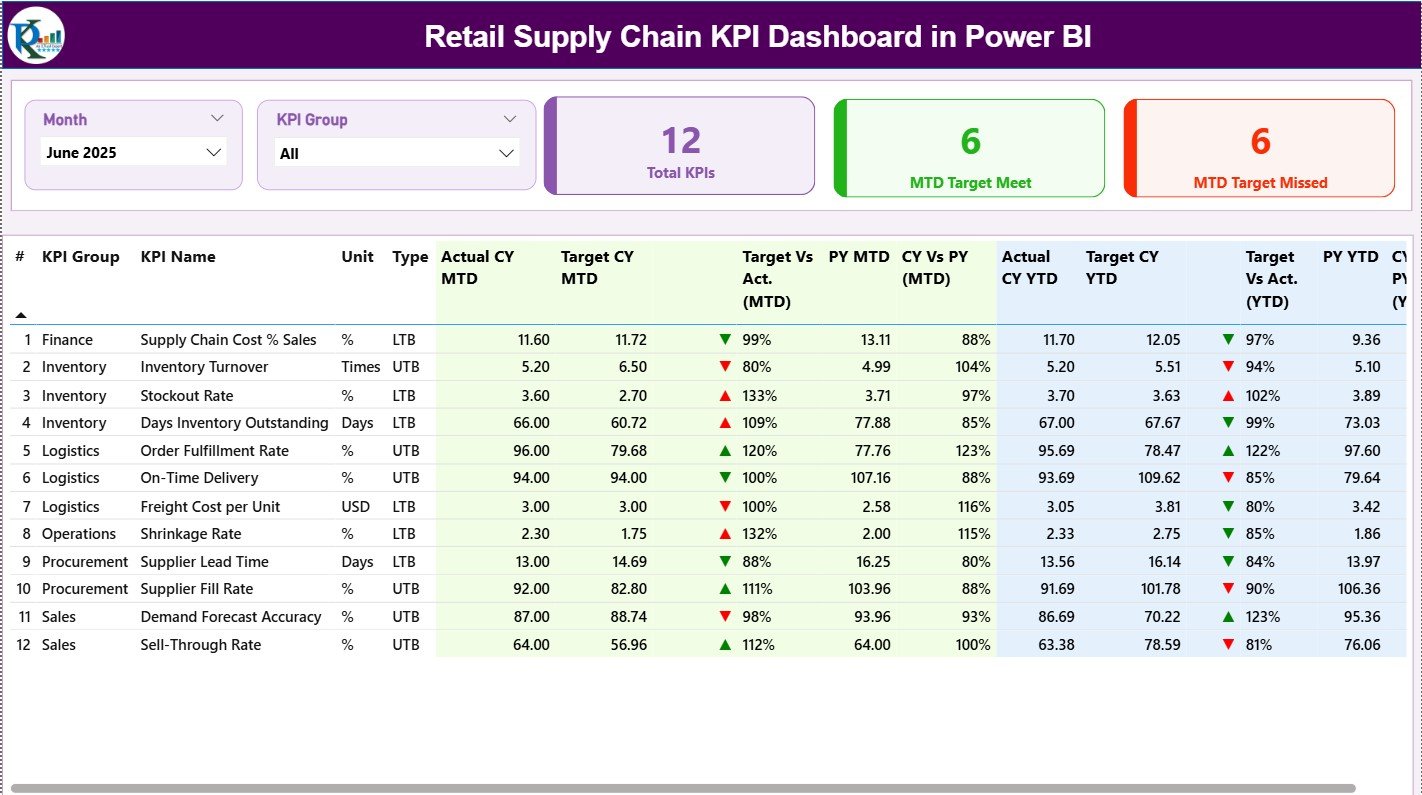Click the ascending sort arrow under the # header
This screenshot has width=1422, height=795.
tap(20, 314)
